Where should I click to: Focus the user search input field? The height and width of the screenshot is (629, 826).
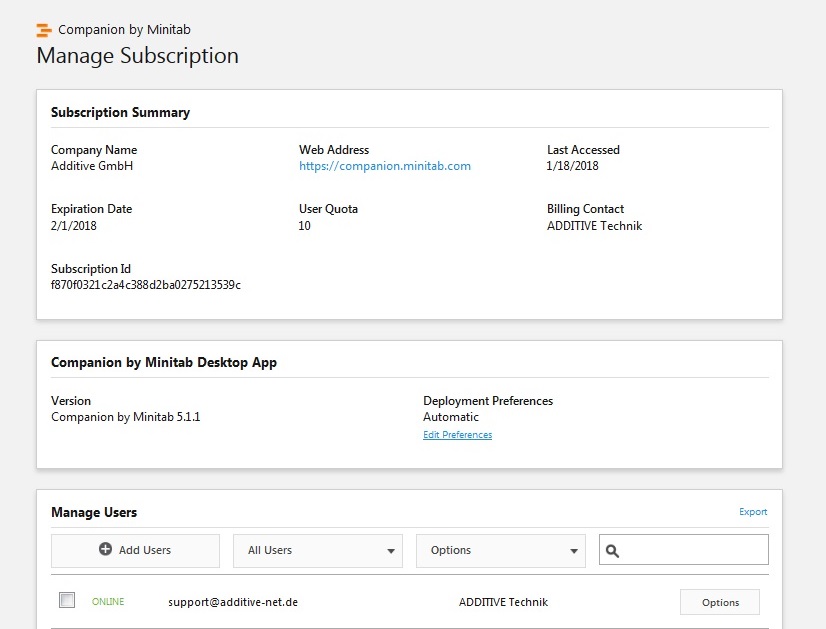point(684,549)
